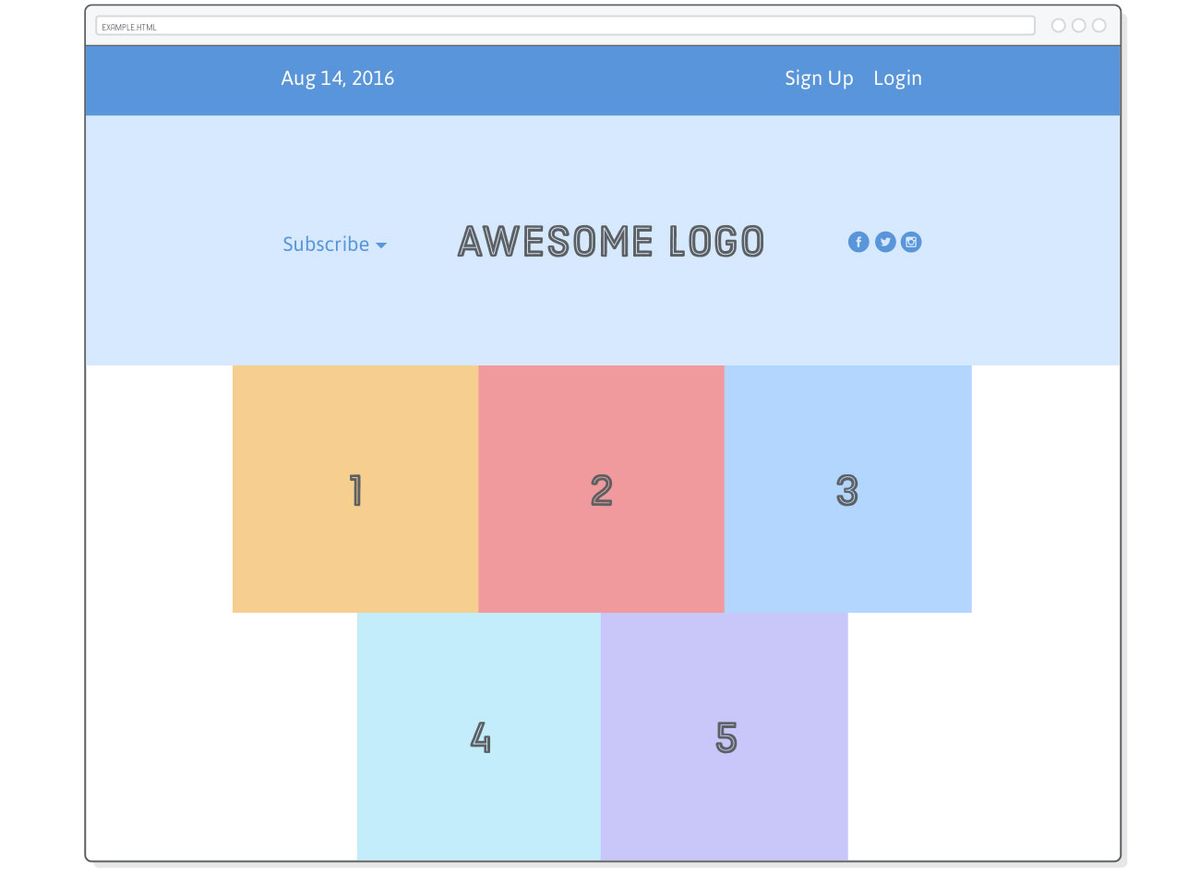Select the cyan tile numbered 4
The image size is (1200, 873).
point(479,738)
